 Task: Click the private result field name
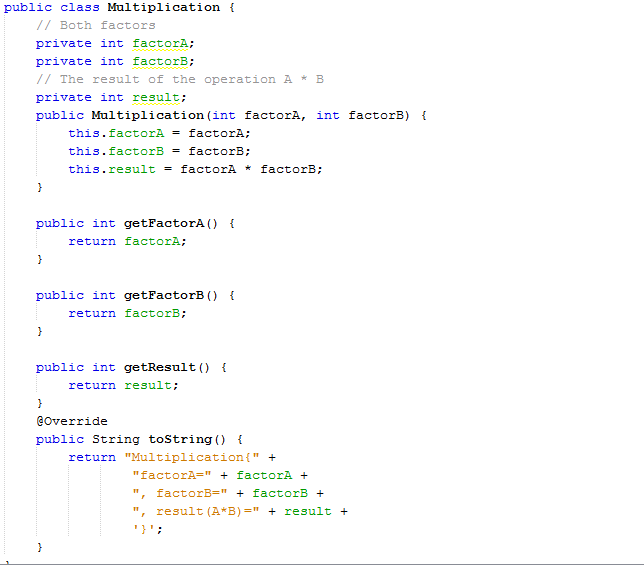point(156,97)
